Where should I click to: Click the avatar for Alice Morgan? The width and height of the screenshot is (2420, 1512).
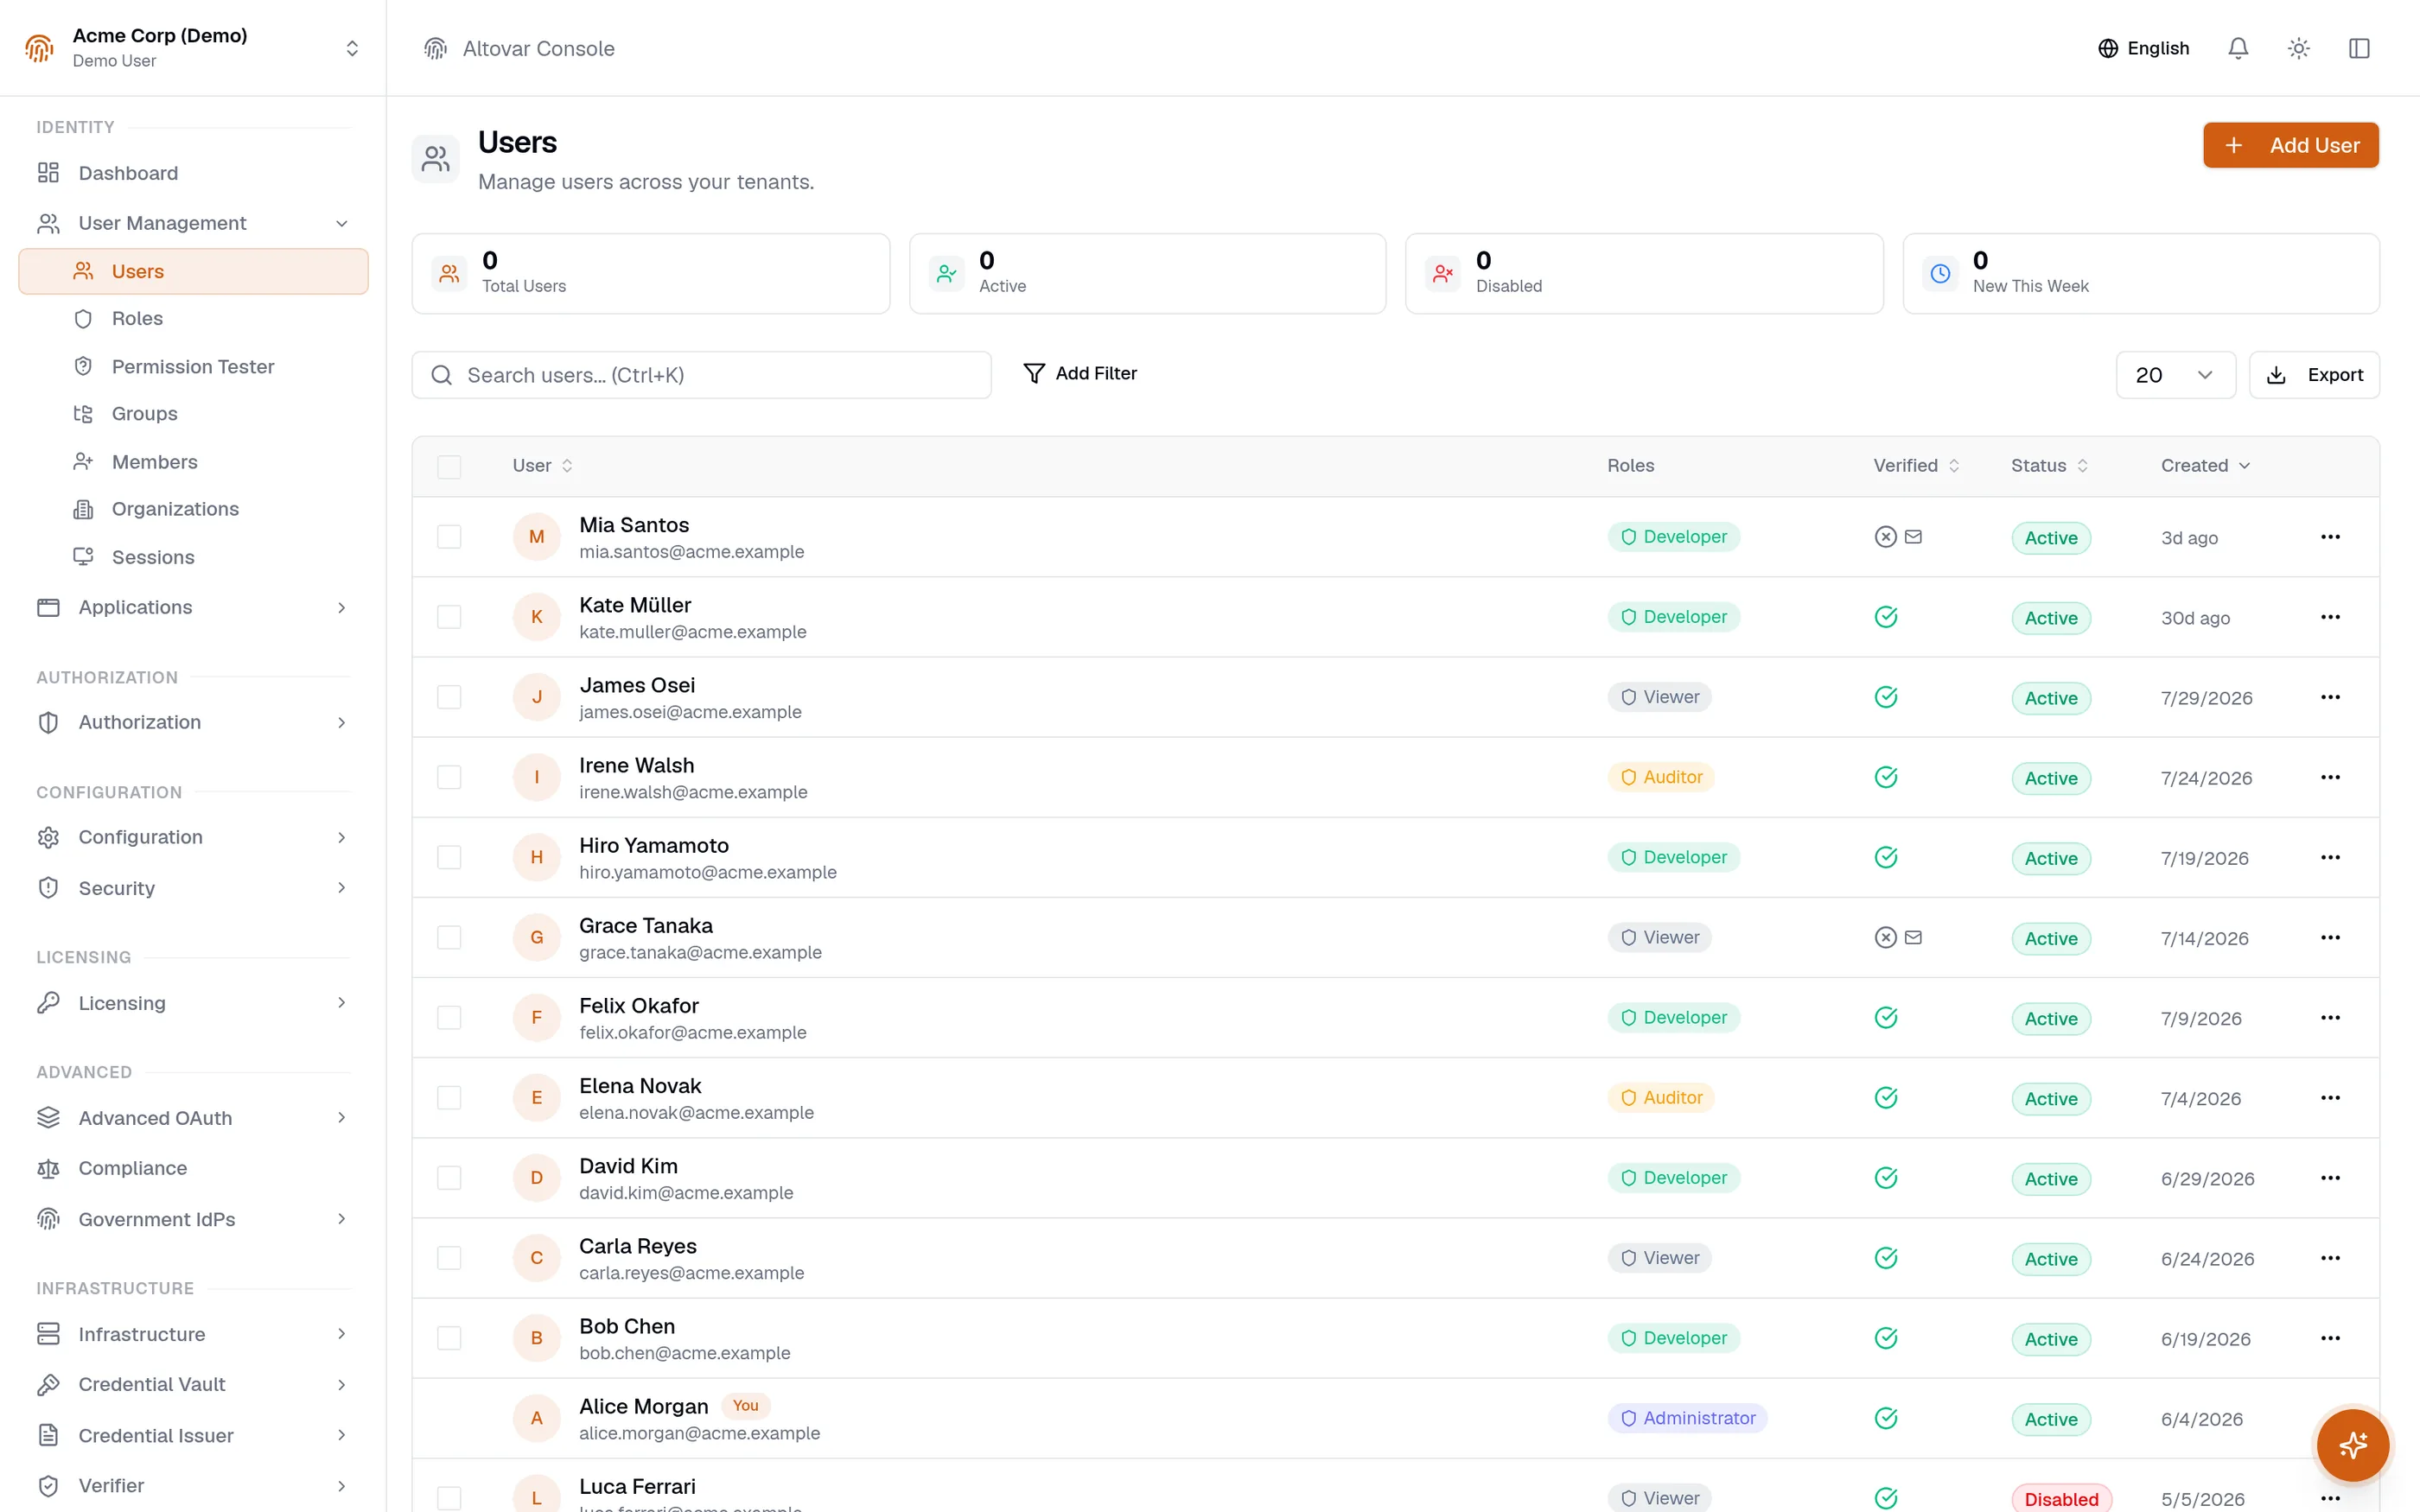(537, 1418)
